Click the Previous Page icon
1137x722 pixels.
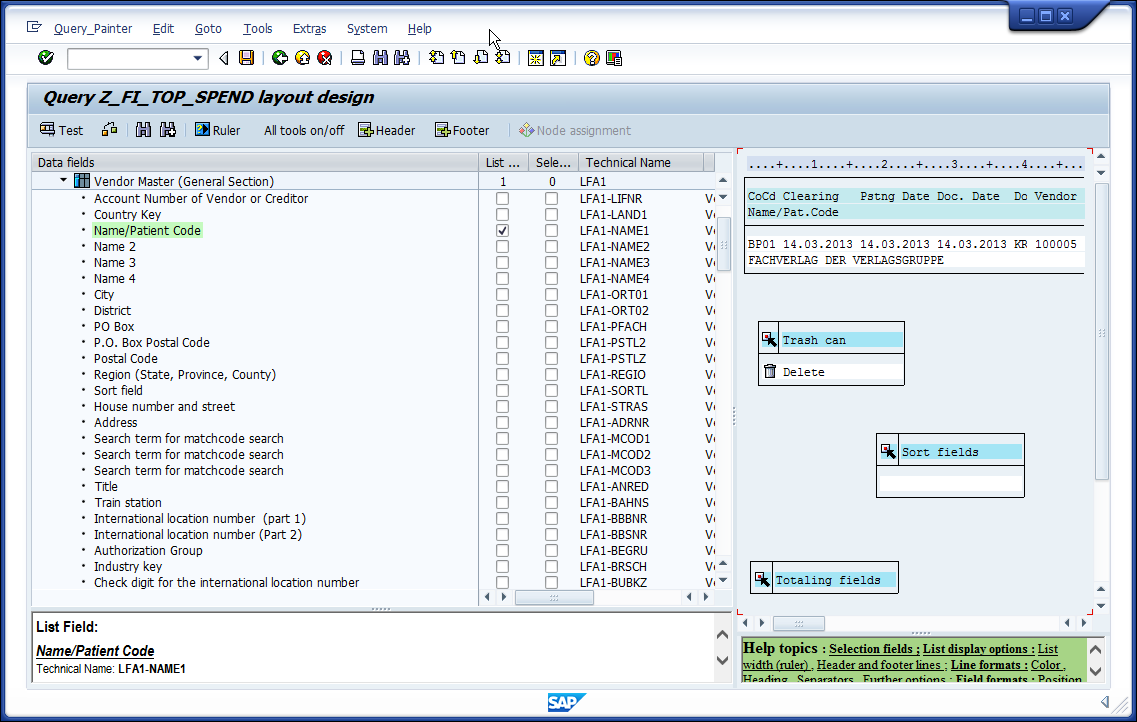pyautogui.click(x=458, y=58)
